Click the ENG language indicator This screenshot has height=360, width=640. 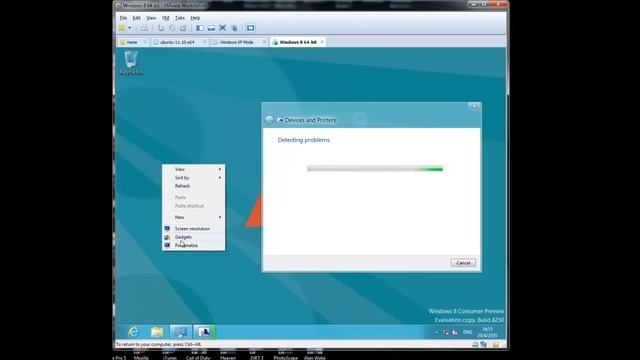(x=467, y=333)
